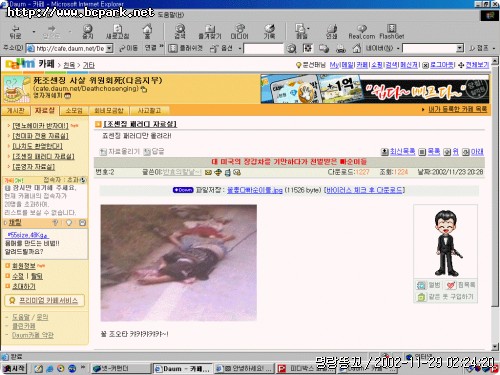This screenshot has height=375, width=500.
Task: Switch to the 사고팔고 tab
Action: click(x=149, y=110)
